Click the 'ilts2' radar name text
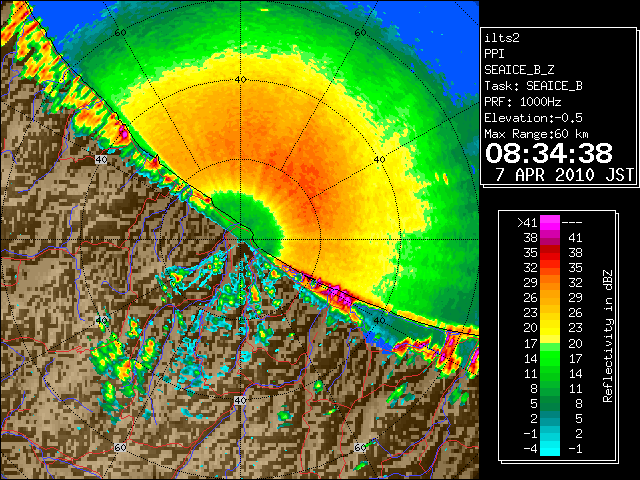The width and height of the screenshot is (640, 480). pyautogui.click(x=502, y=38)
